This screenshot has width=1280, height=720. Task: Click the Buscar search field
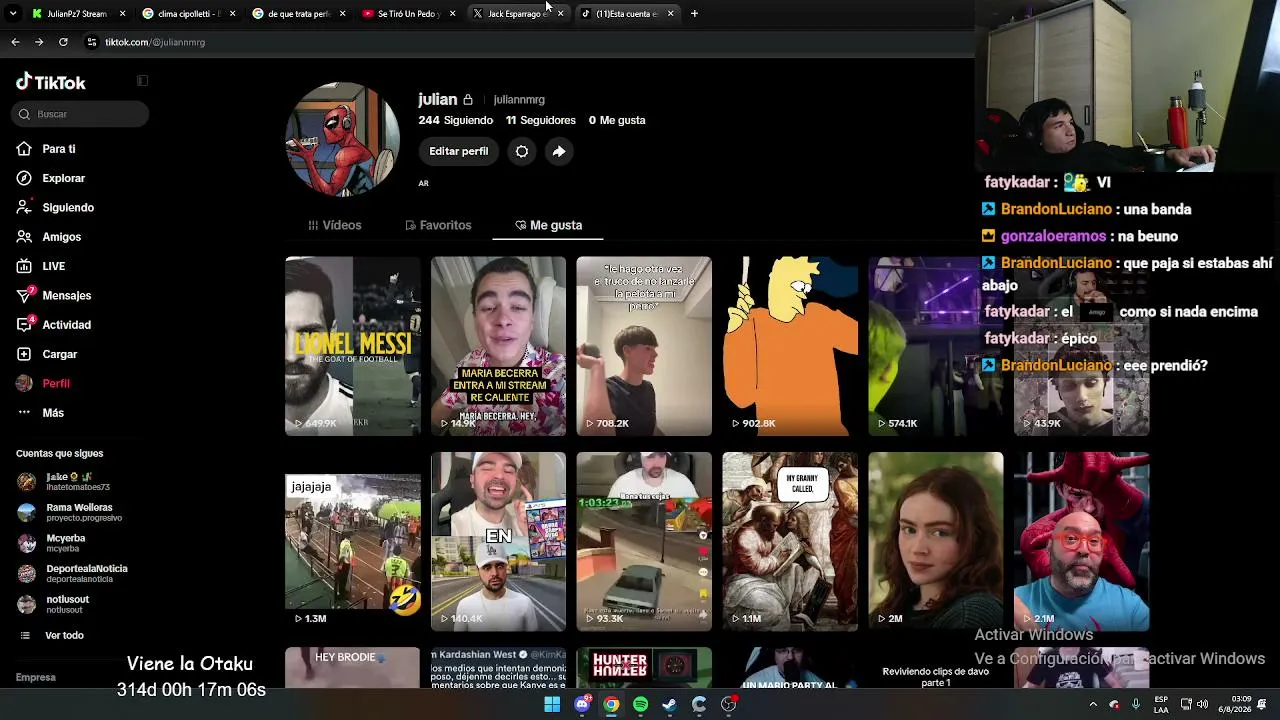[82, 114]
